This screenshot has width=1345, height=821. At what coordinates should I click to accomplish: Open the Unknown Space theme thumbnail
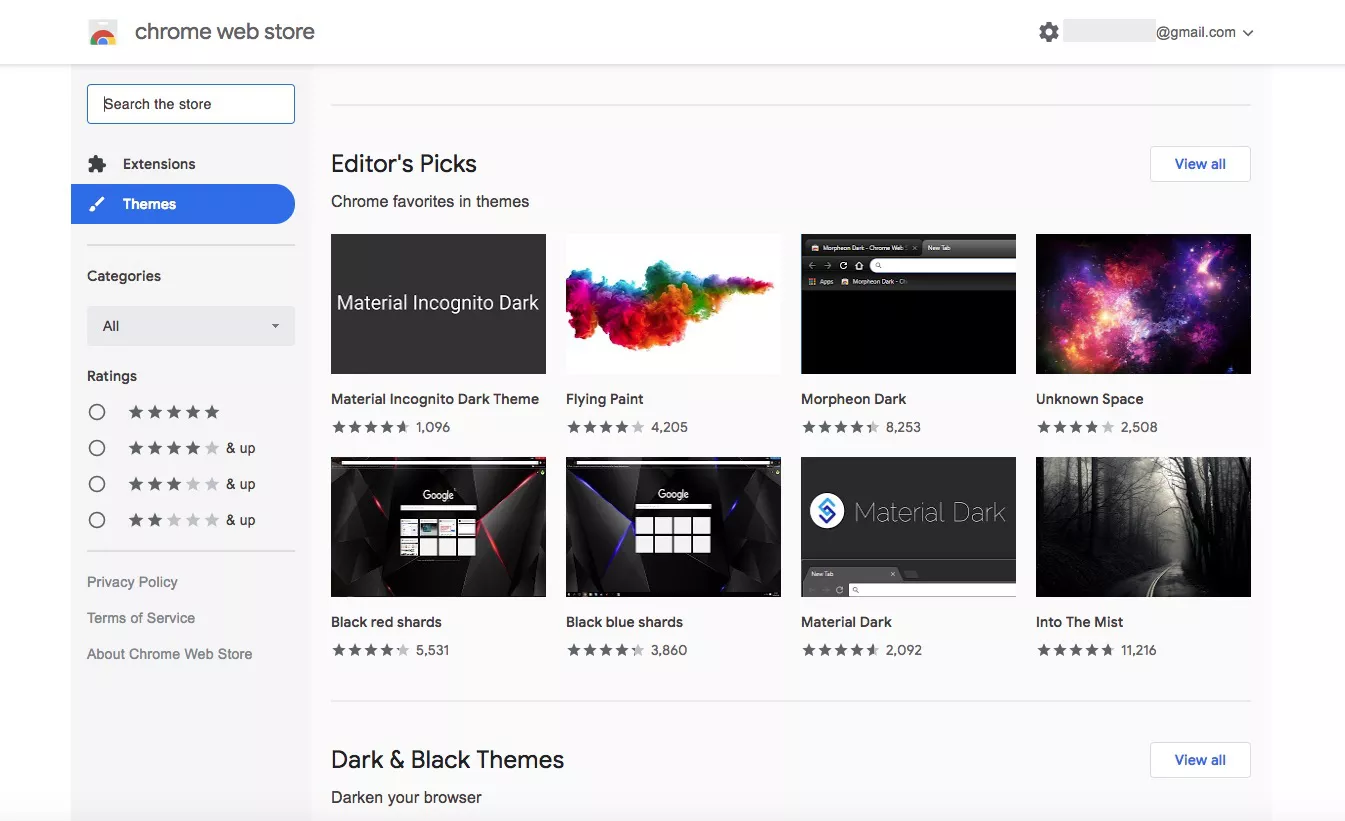click(1143, 304)
